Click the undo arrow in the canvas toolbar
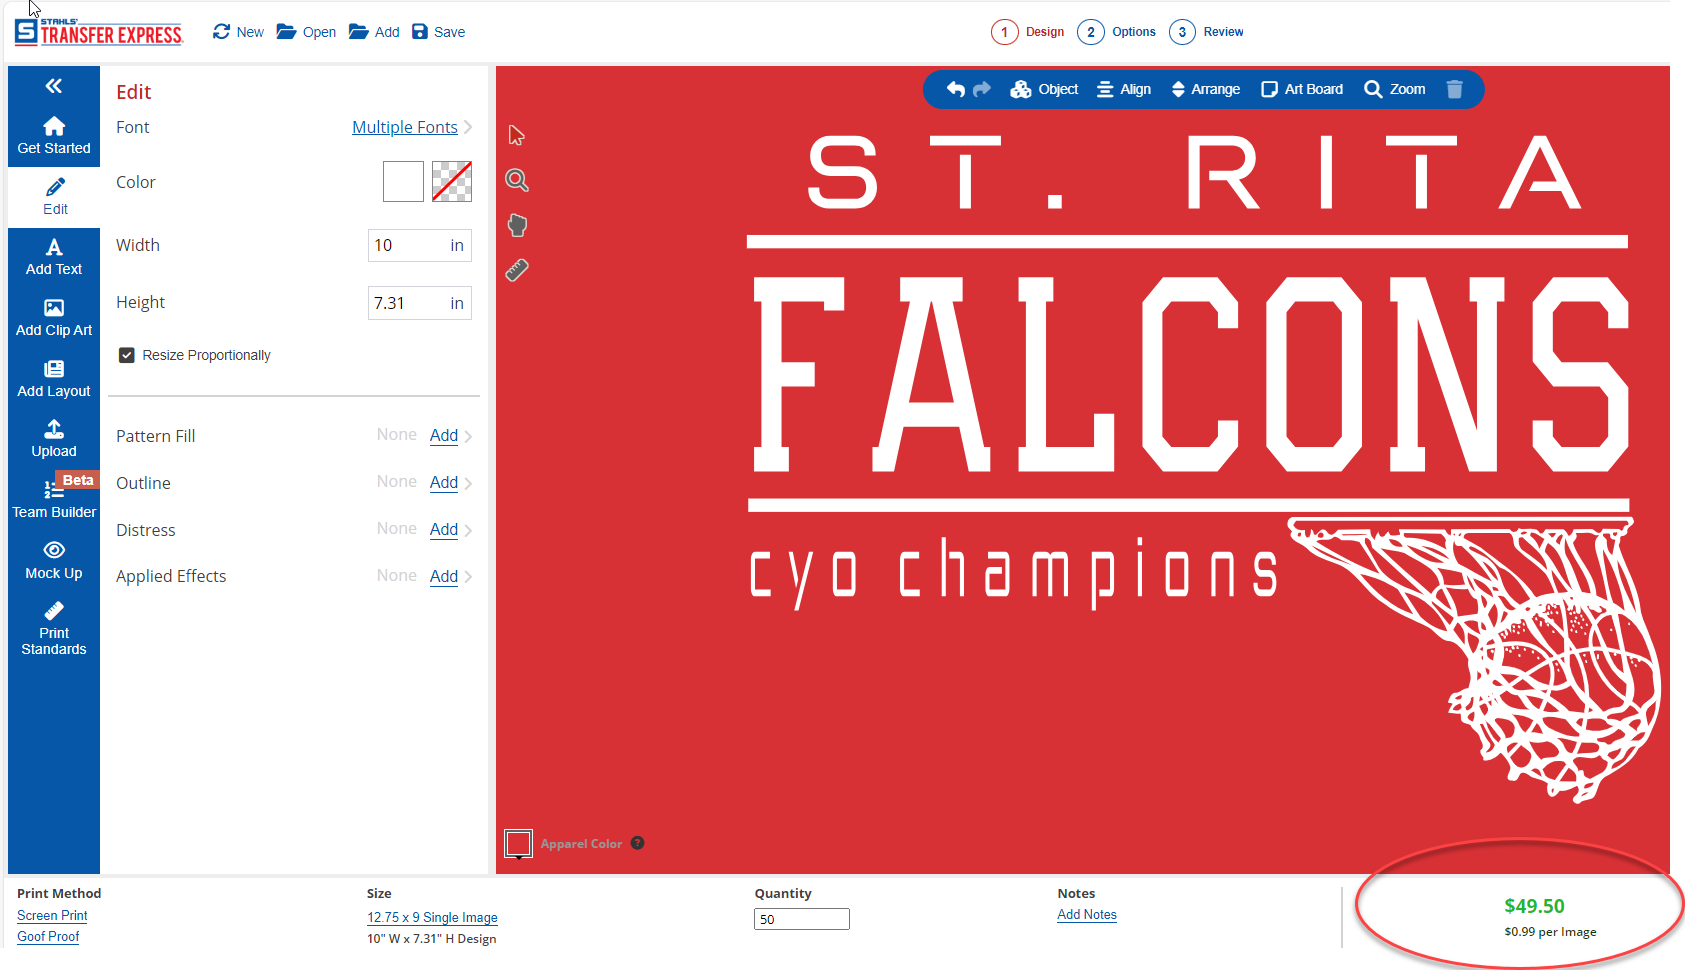 (x=954, y=89)
